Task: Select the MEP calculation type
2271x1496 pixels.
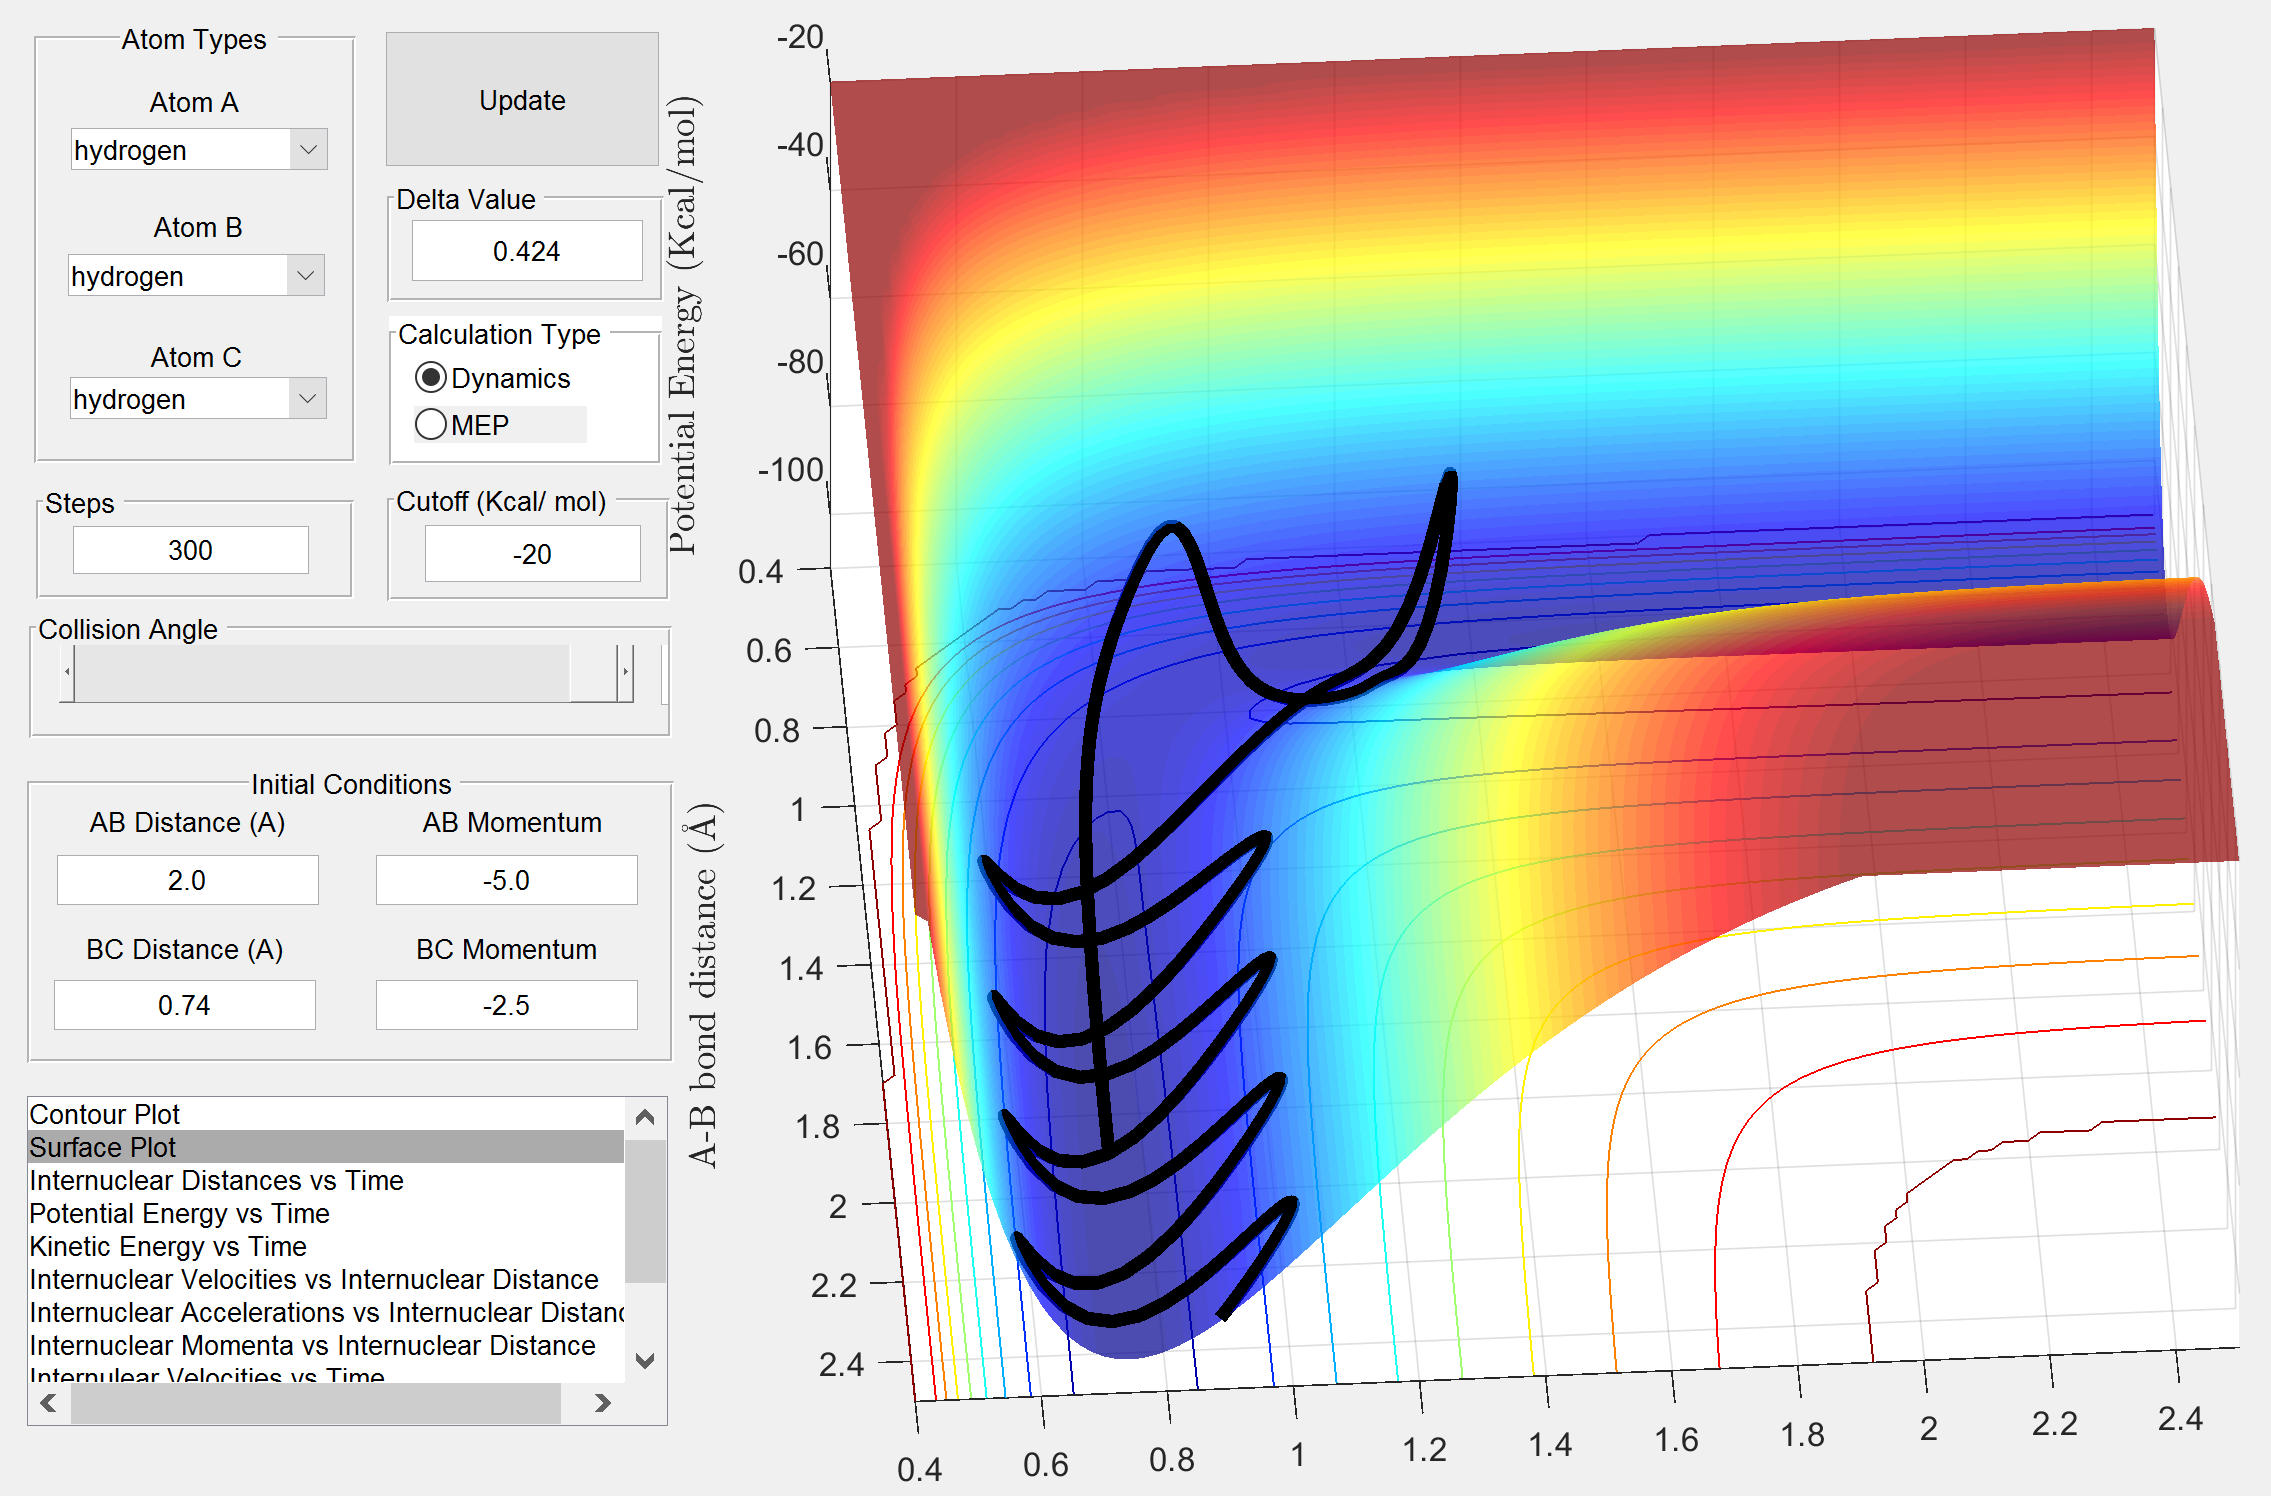Action: tap(431, 425)
